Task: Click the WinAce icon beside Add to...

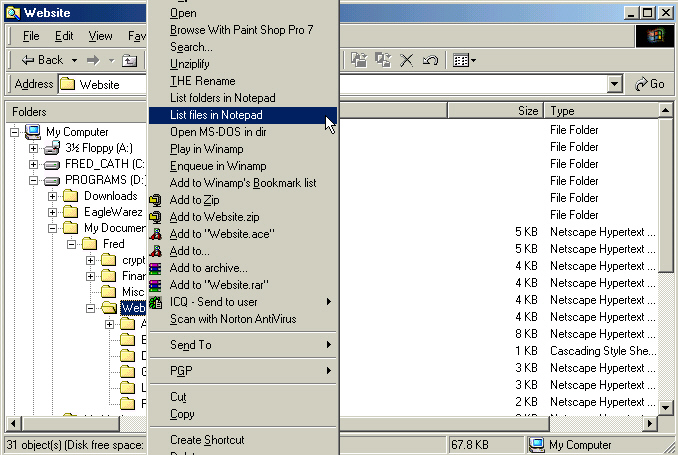Action: point(155,251)
